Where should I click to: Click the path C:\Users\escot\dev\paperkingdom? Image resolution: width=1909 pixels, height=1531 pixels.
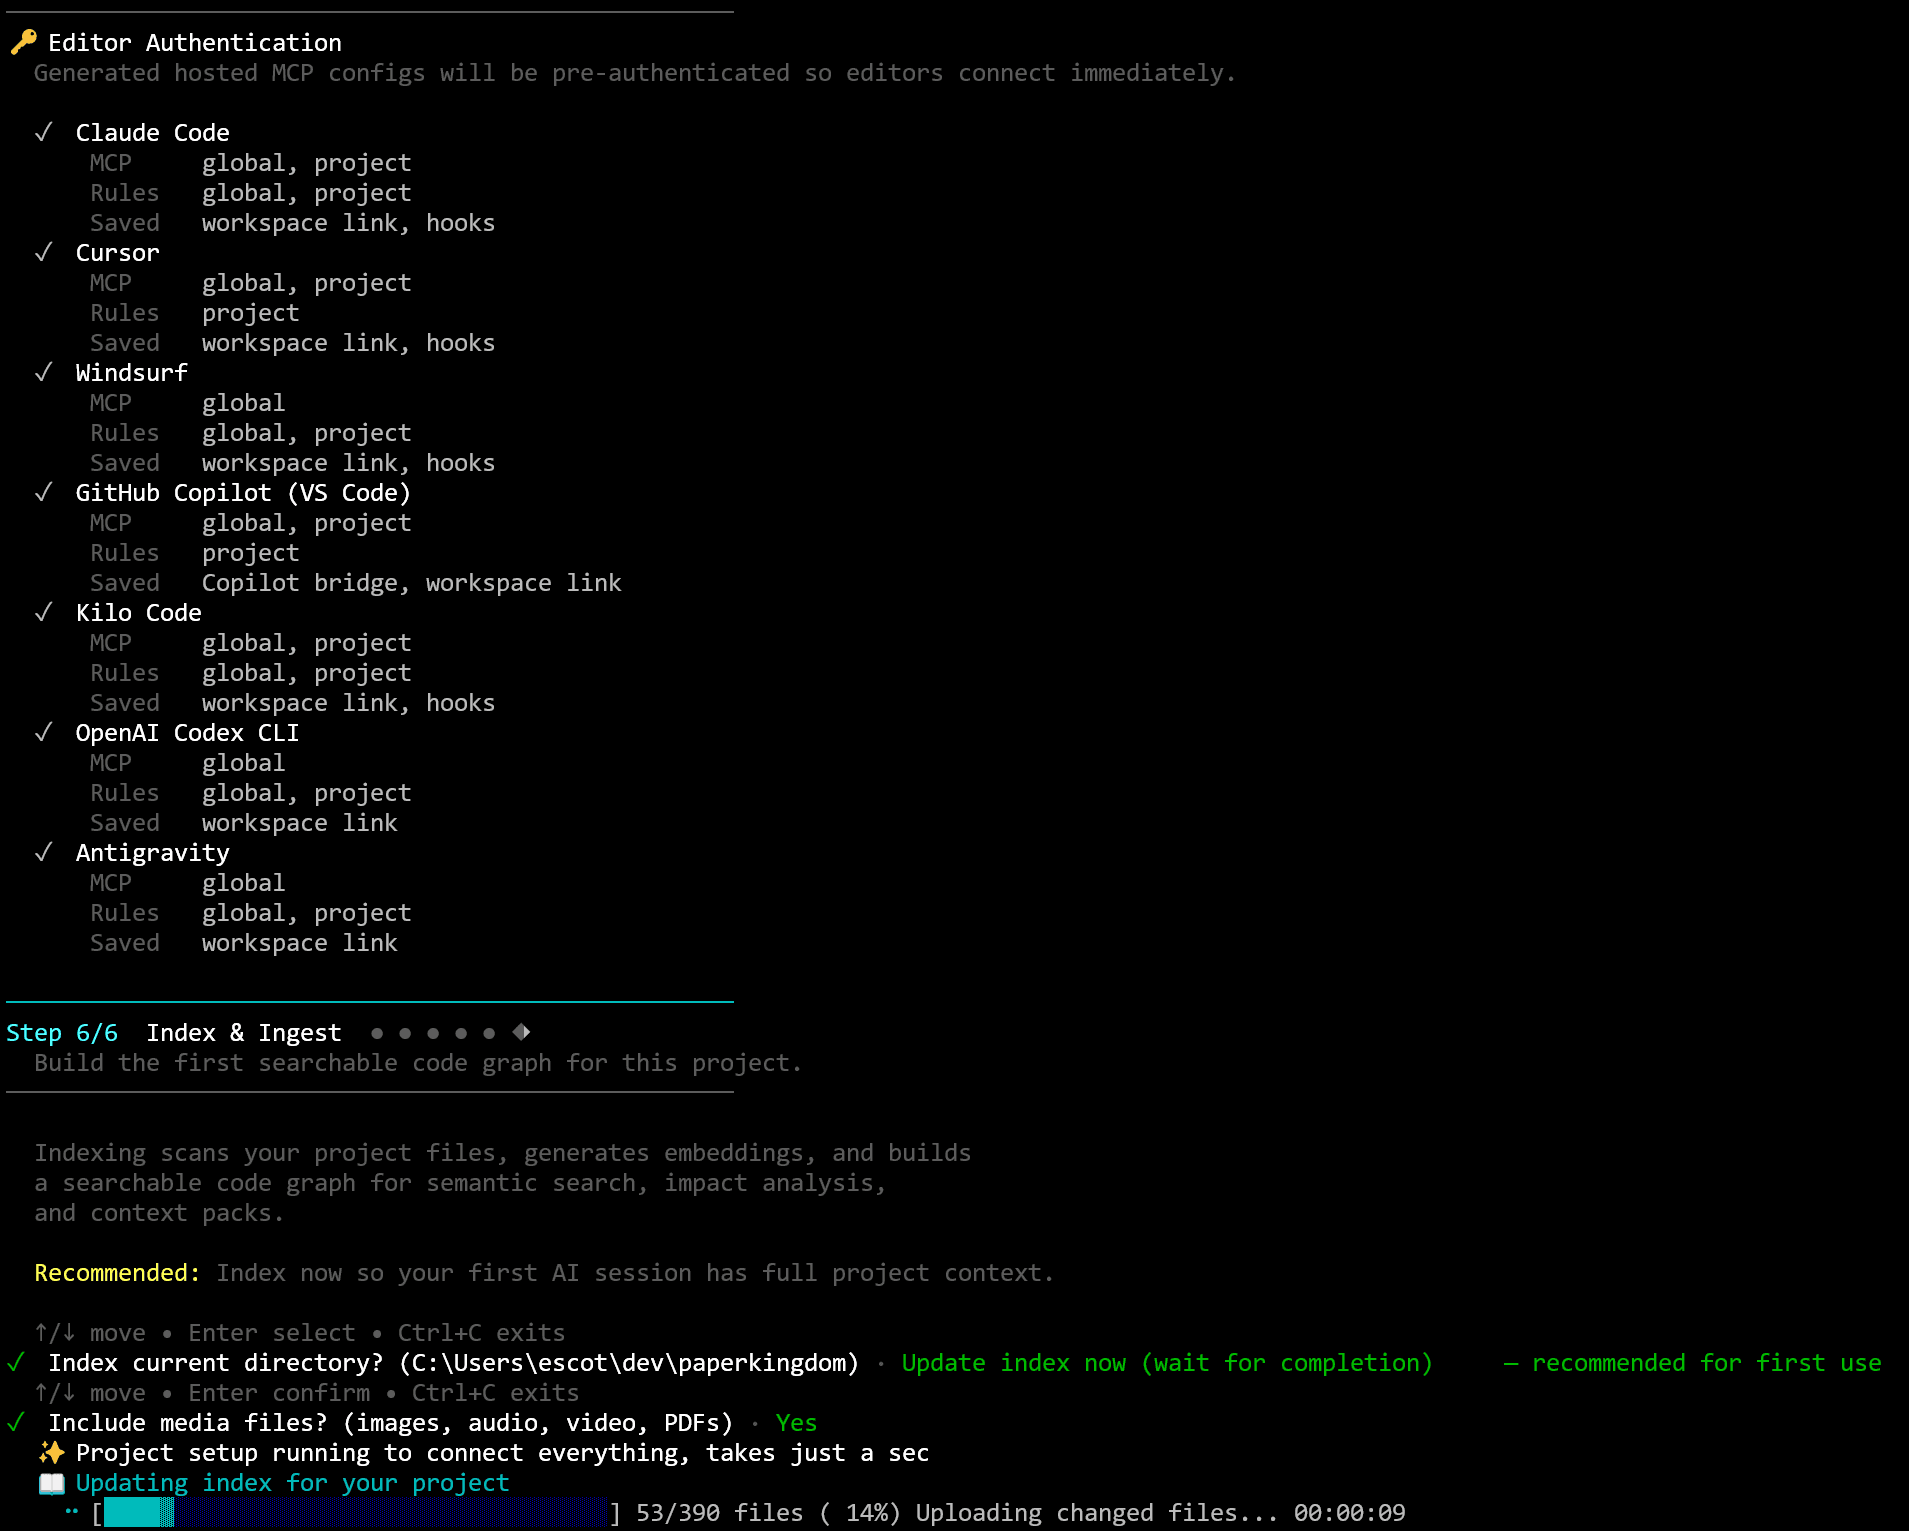pos(629,1363)
